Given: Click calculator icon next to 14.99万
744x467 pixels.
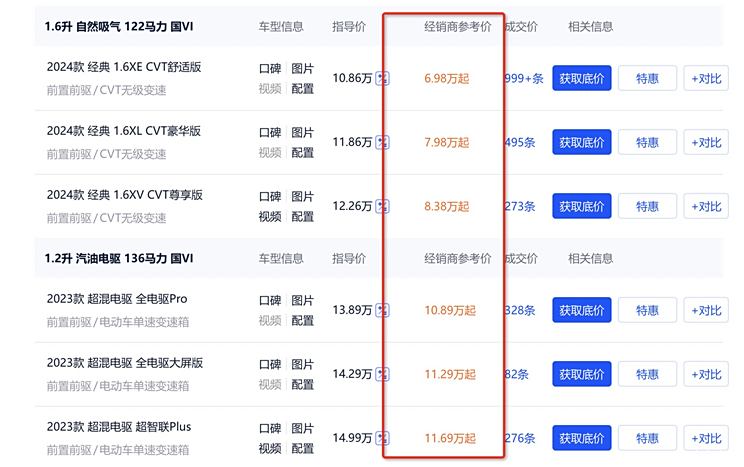Looking at the screenshot, I should [382, 438].
